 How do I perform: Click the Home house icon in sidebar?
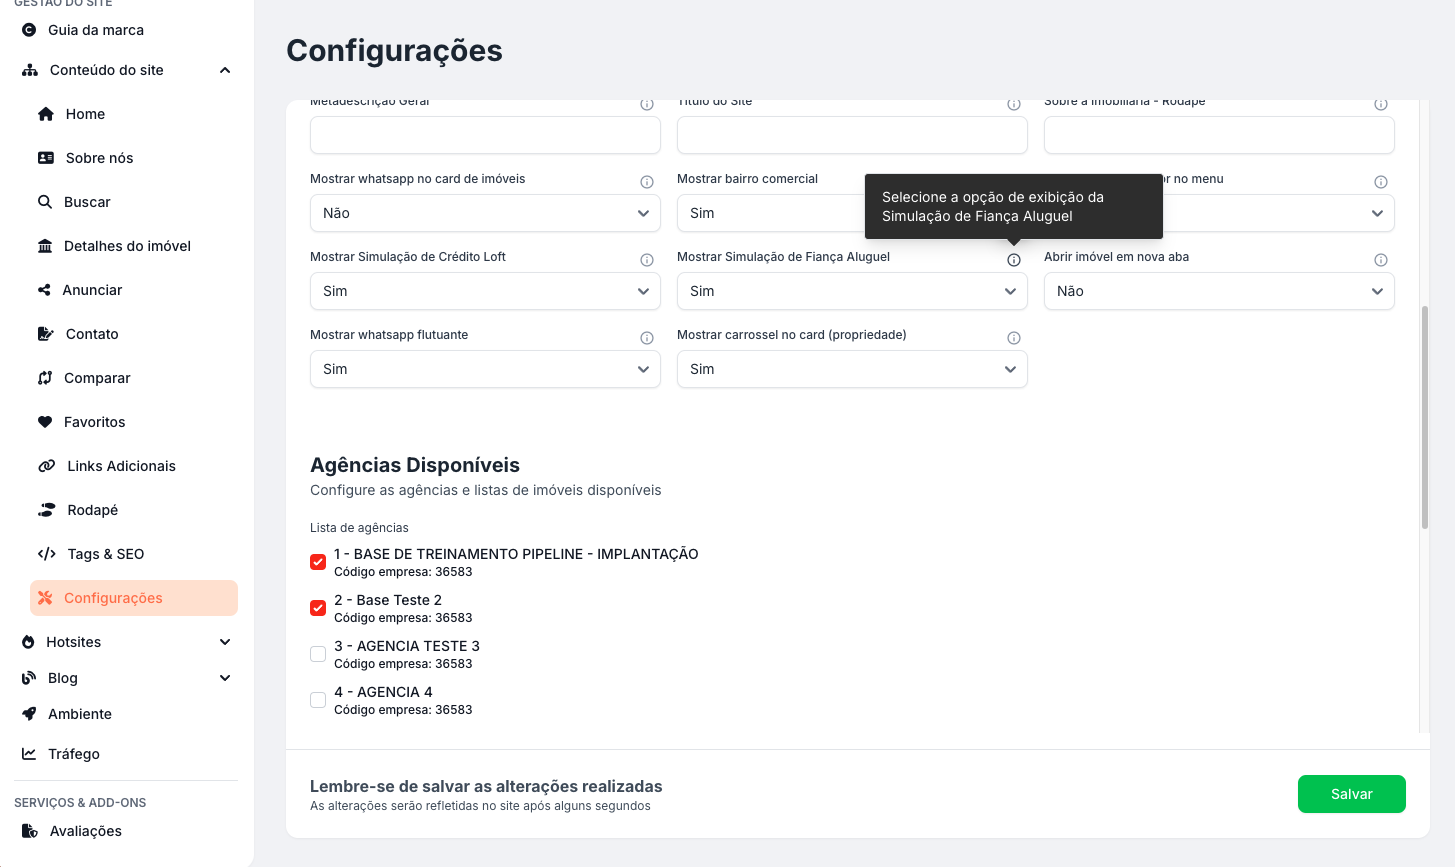point(45,114)
